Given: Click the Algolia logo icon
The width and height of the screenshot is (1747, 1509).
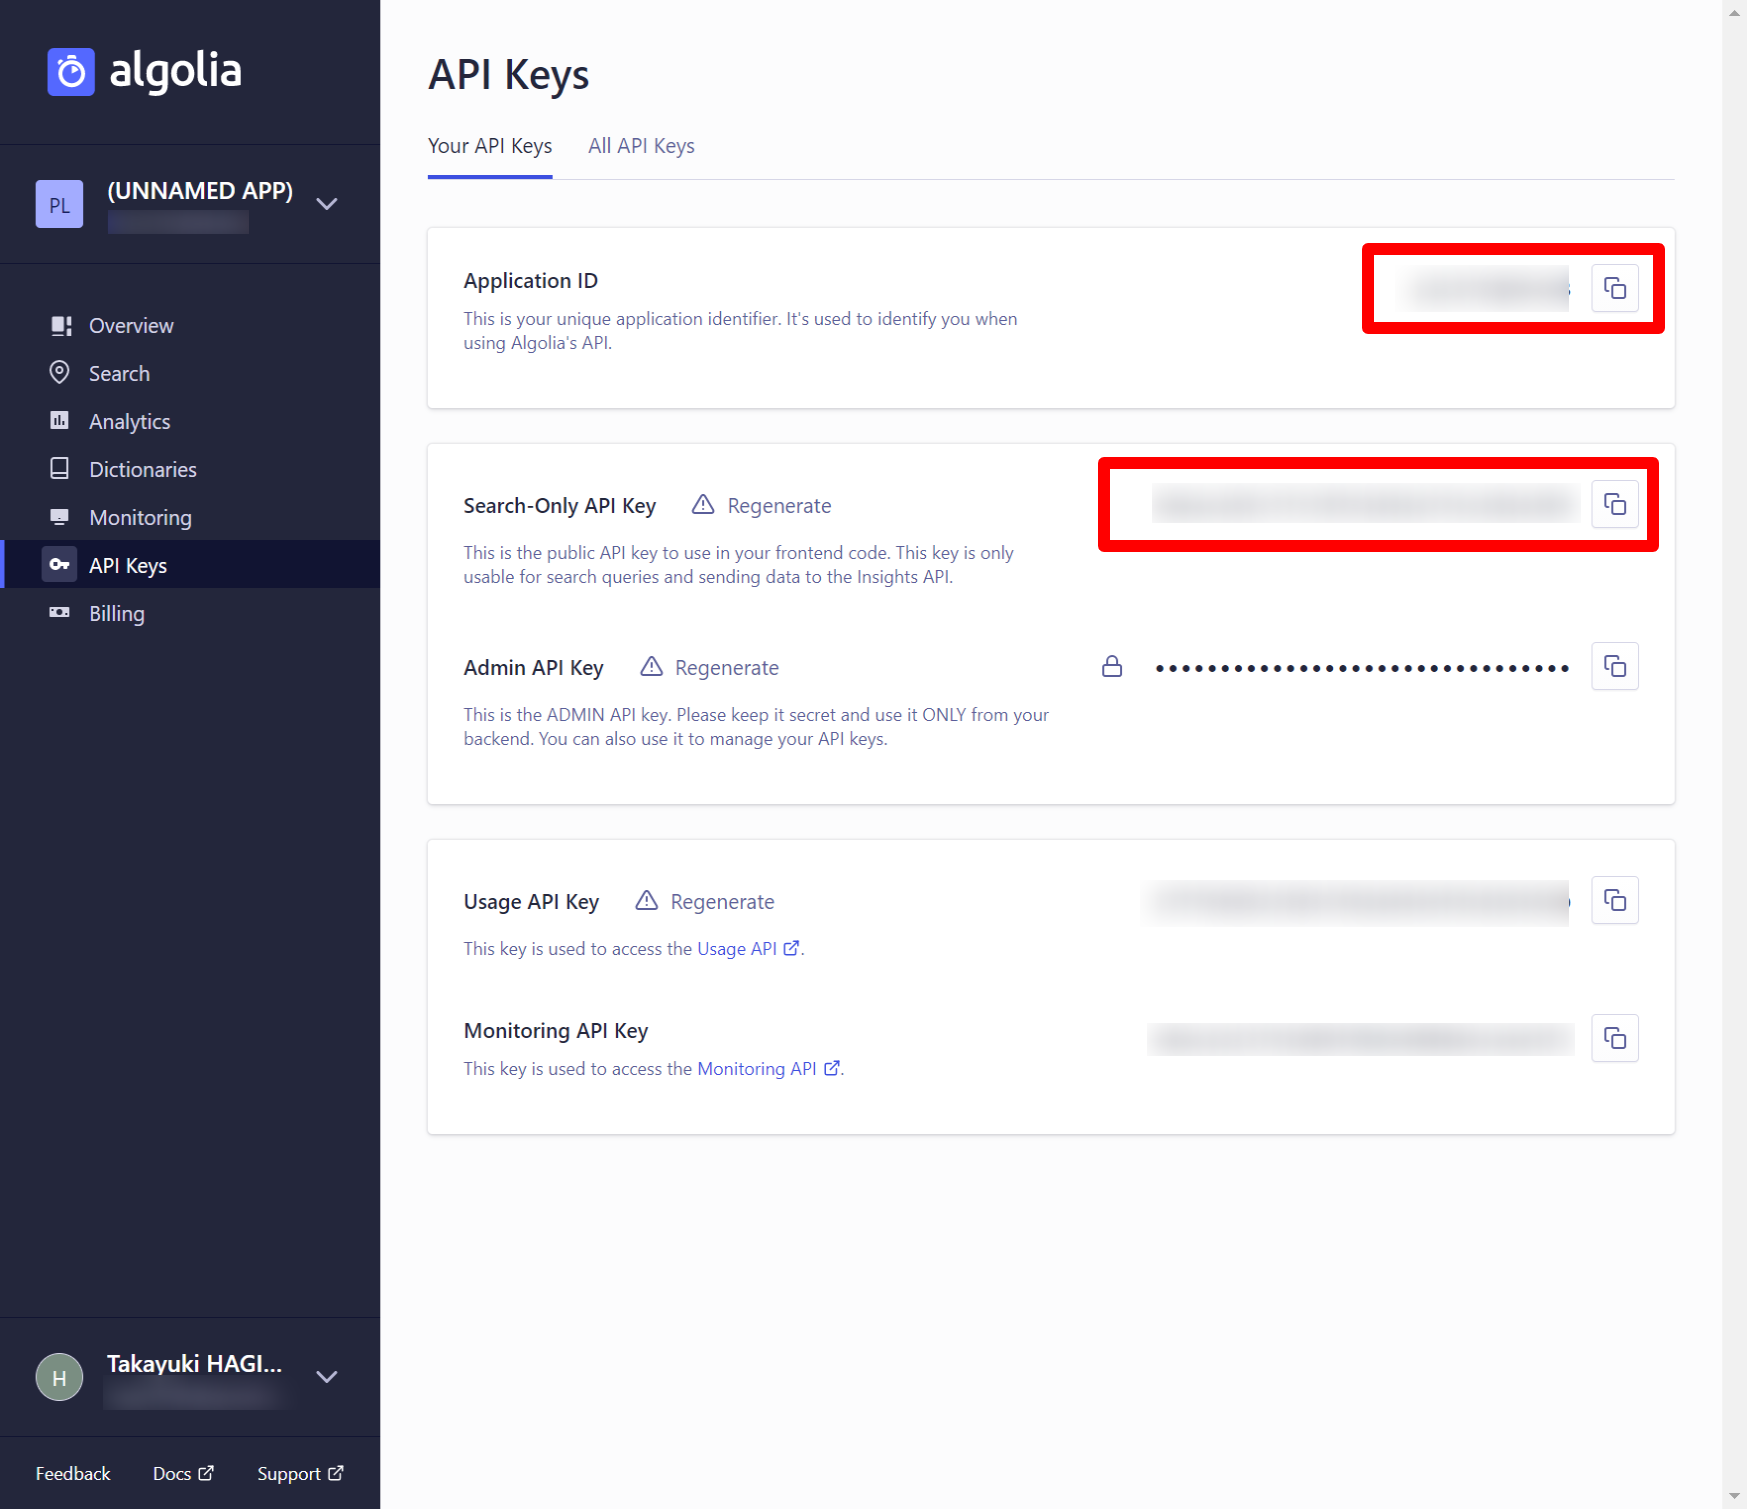Looking at the screenshot, I should click(x=71, y=72).
